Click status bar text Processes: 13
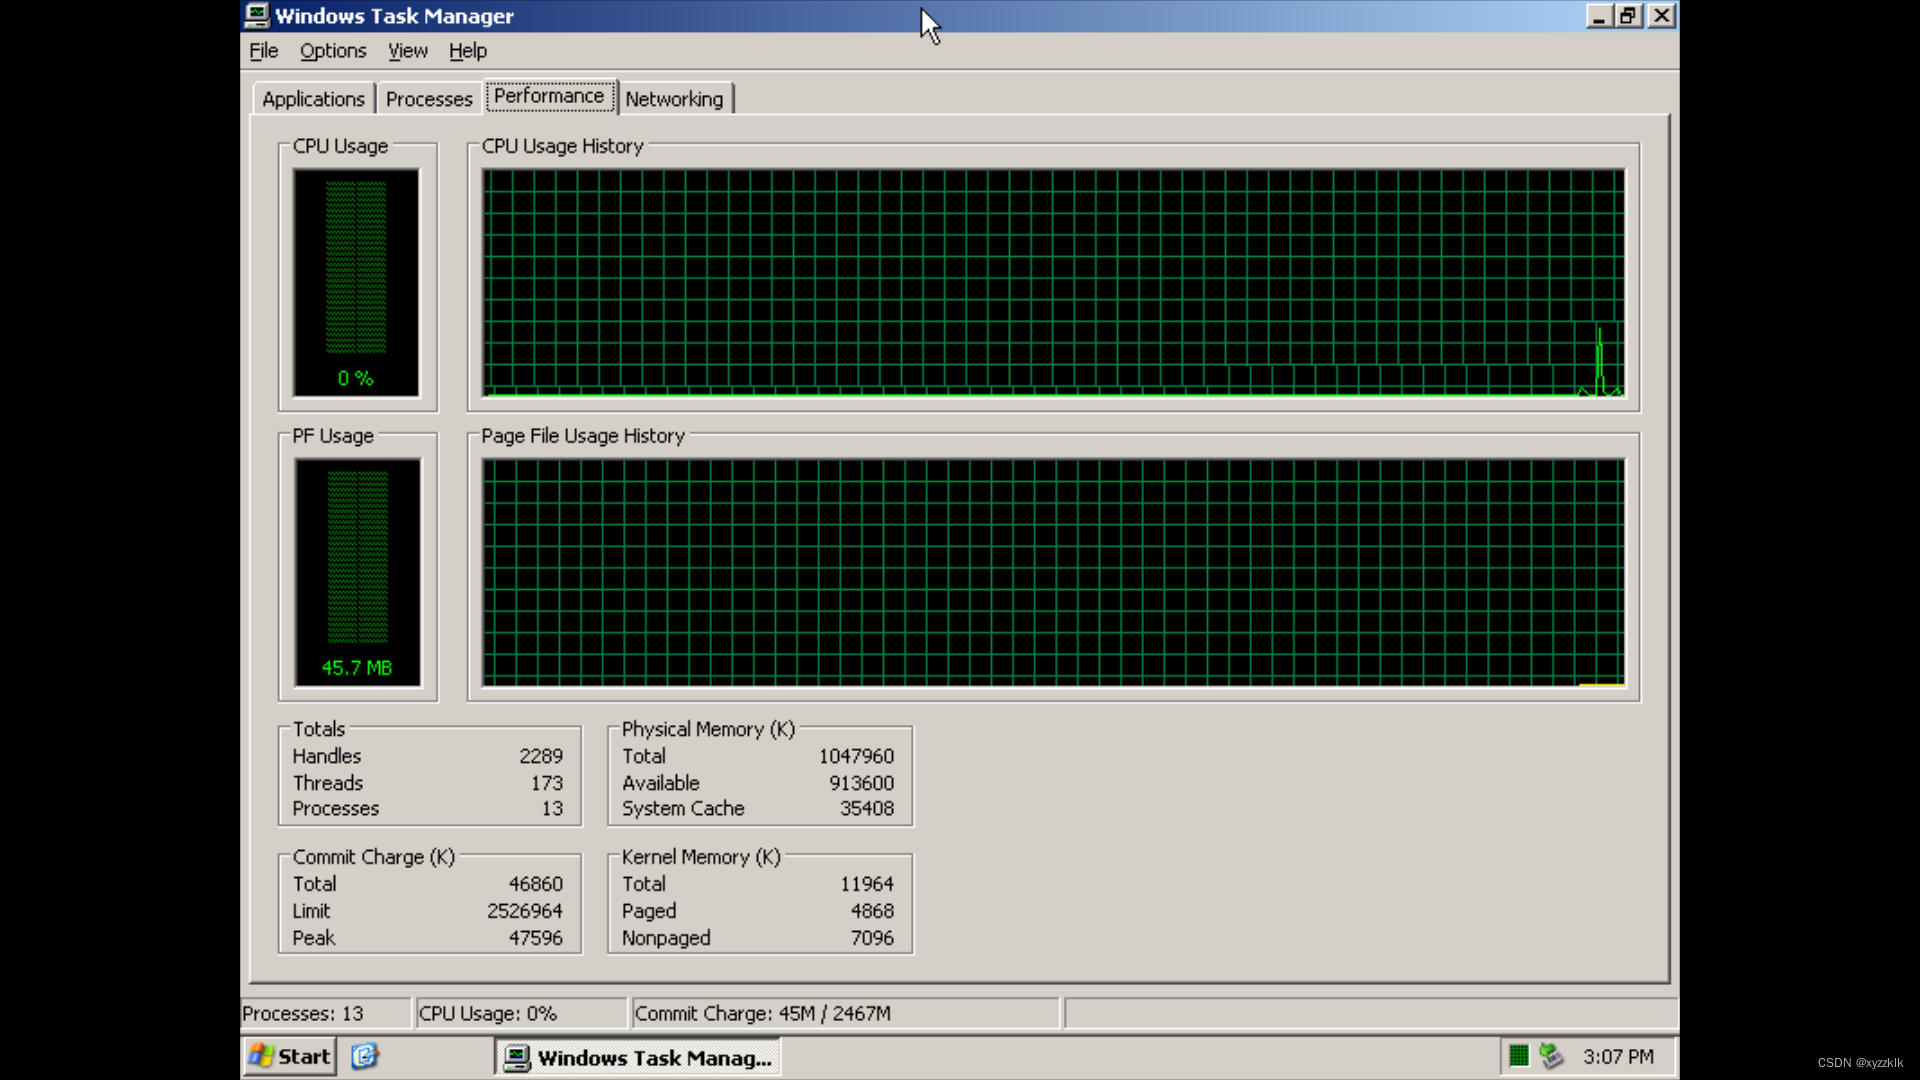The image size is (1920, 1080). [x=303, y=1013]
